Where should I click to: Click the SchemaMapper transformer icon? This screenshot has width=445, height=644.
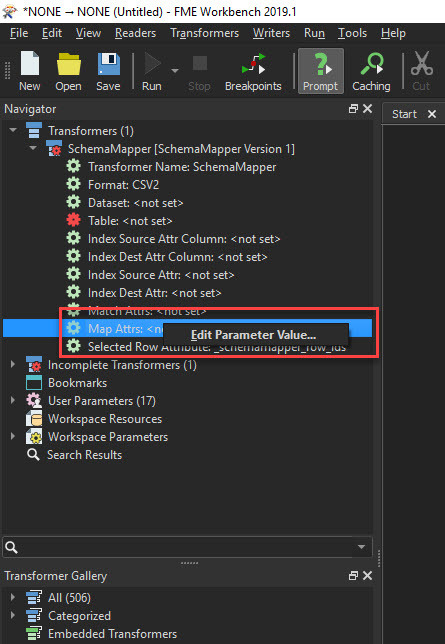click(54, 149)
